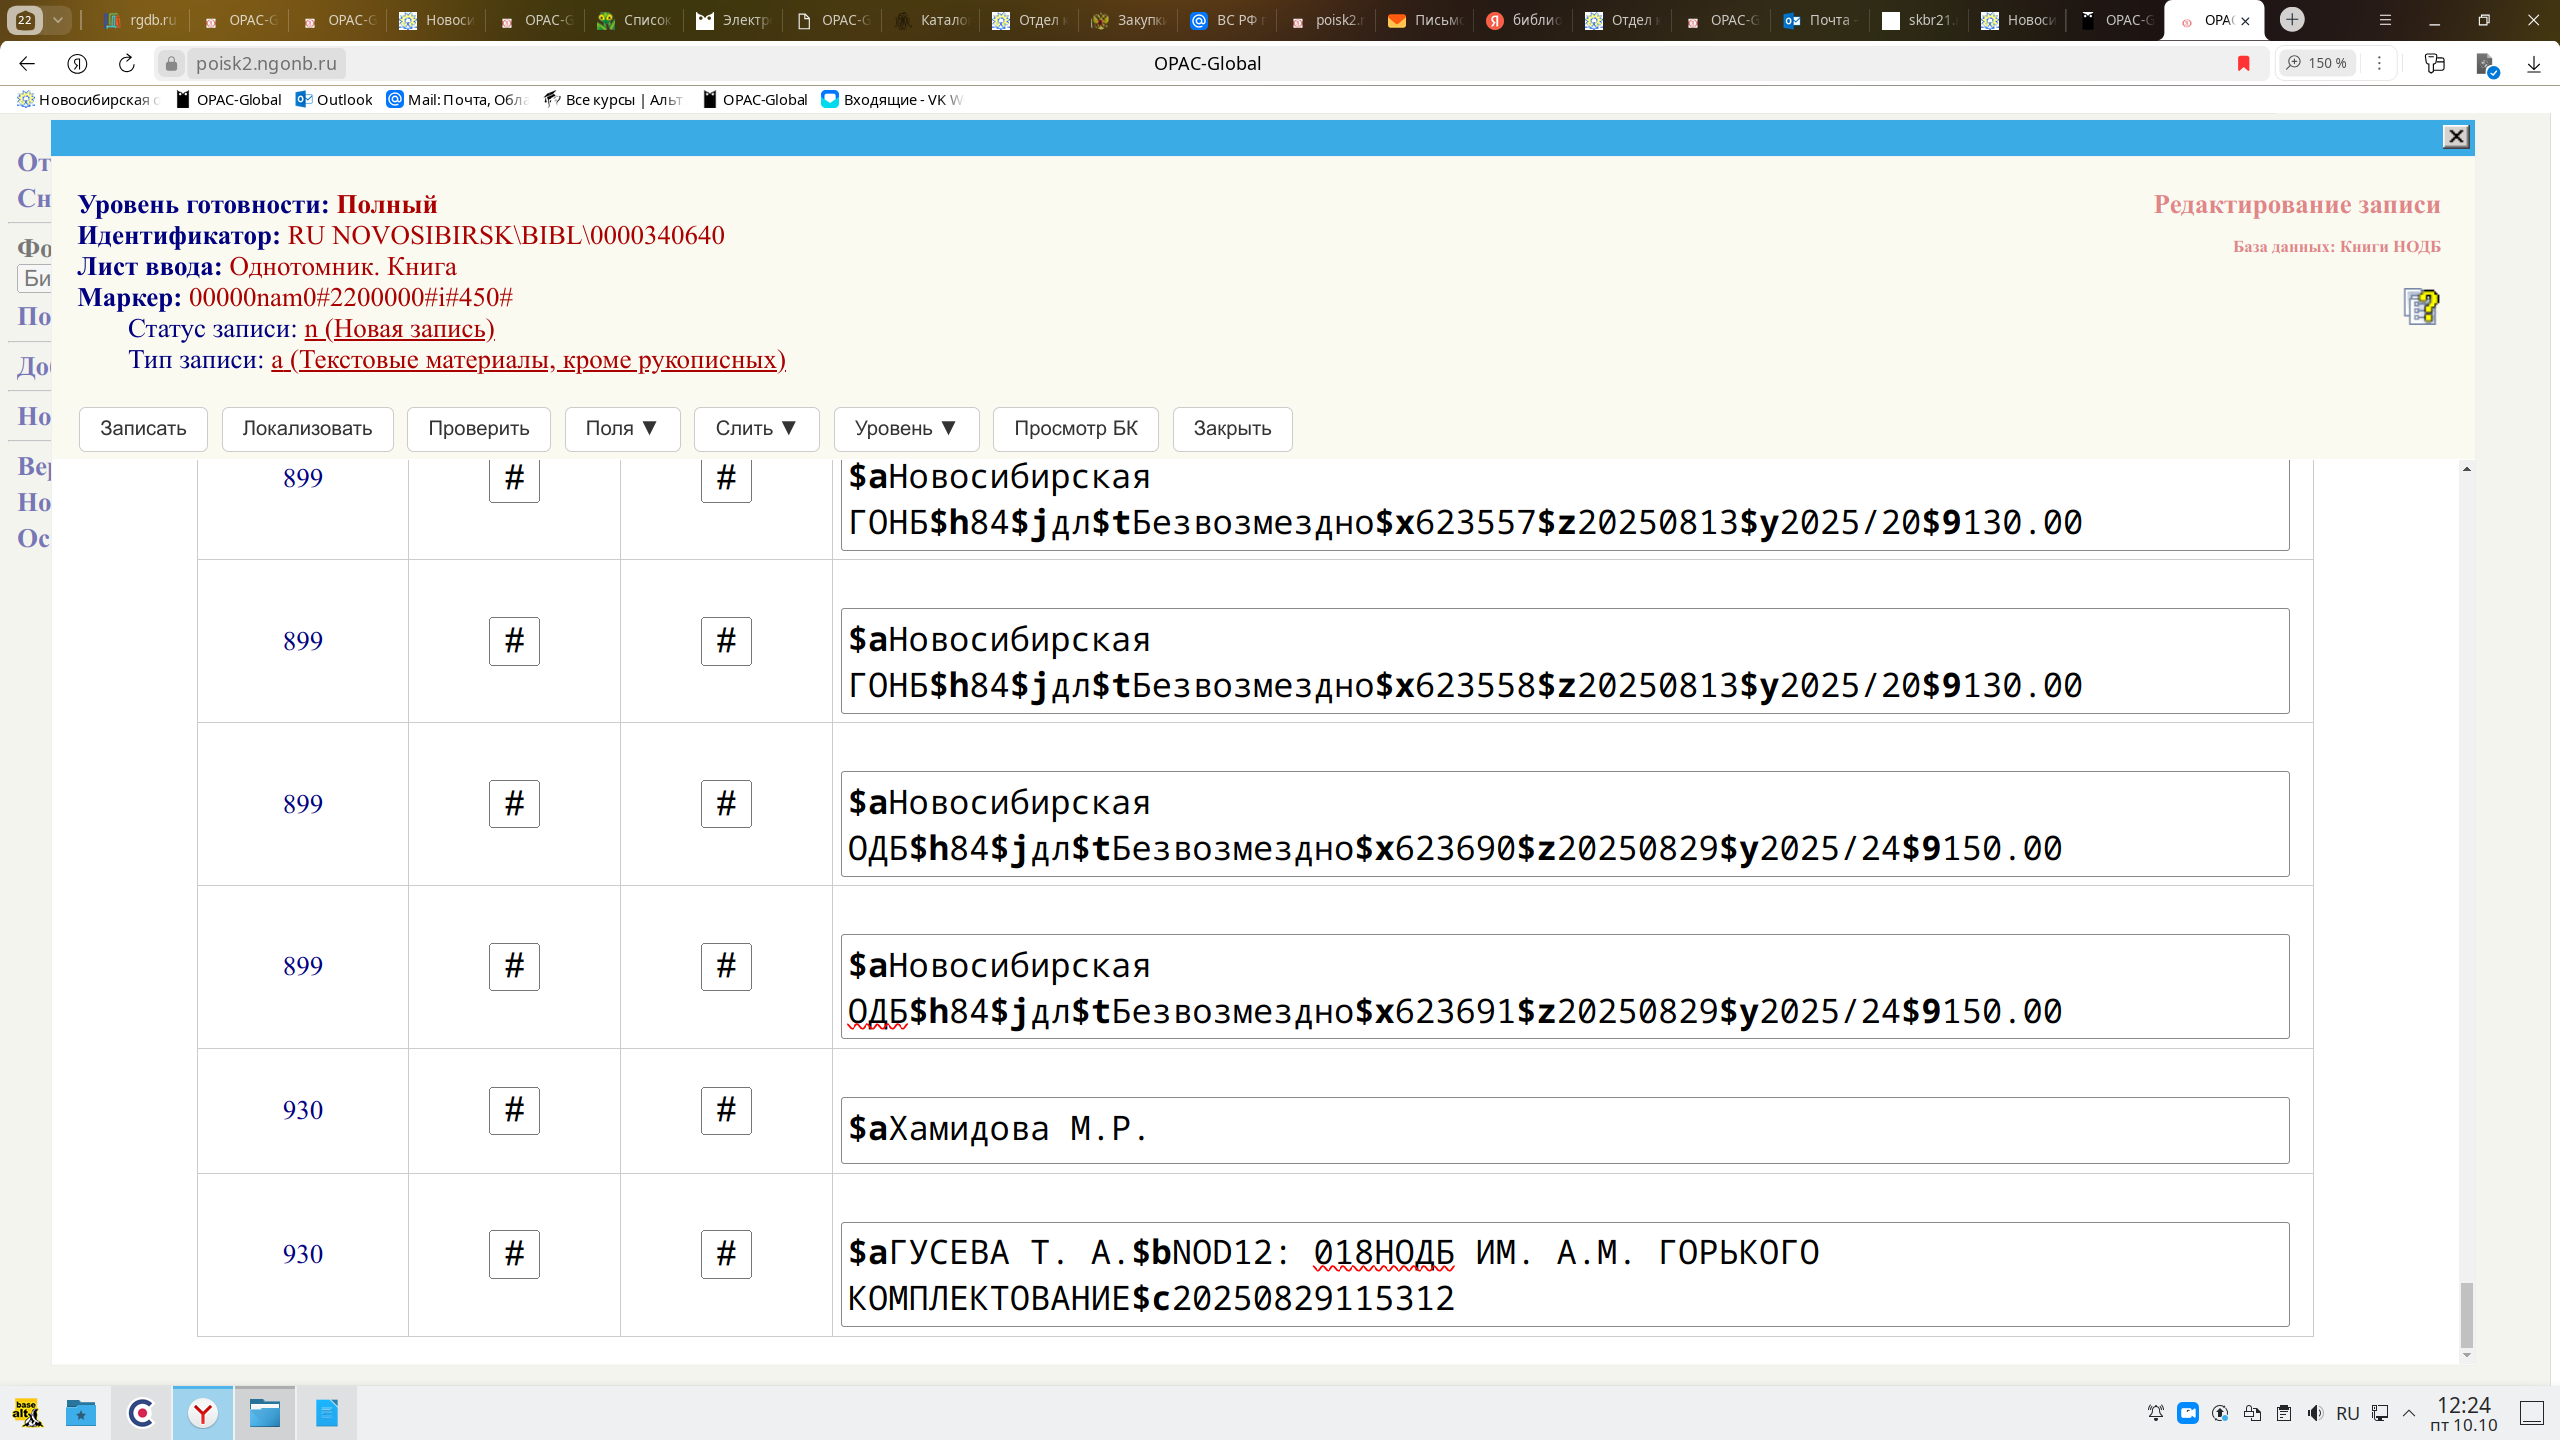
Task: Open the Слить dropdown menu
Action: tap(756, 428)
